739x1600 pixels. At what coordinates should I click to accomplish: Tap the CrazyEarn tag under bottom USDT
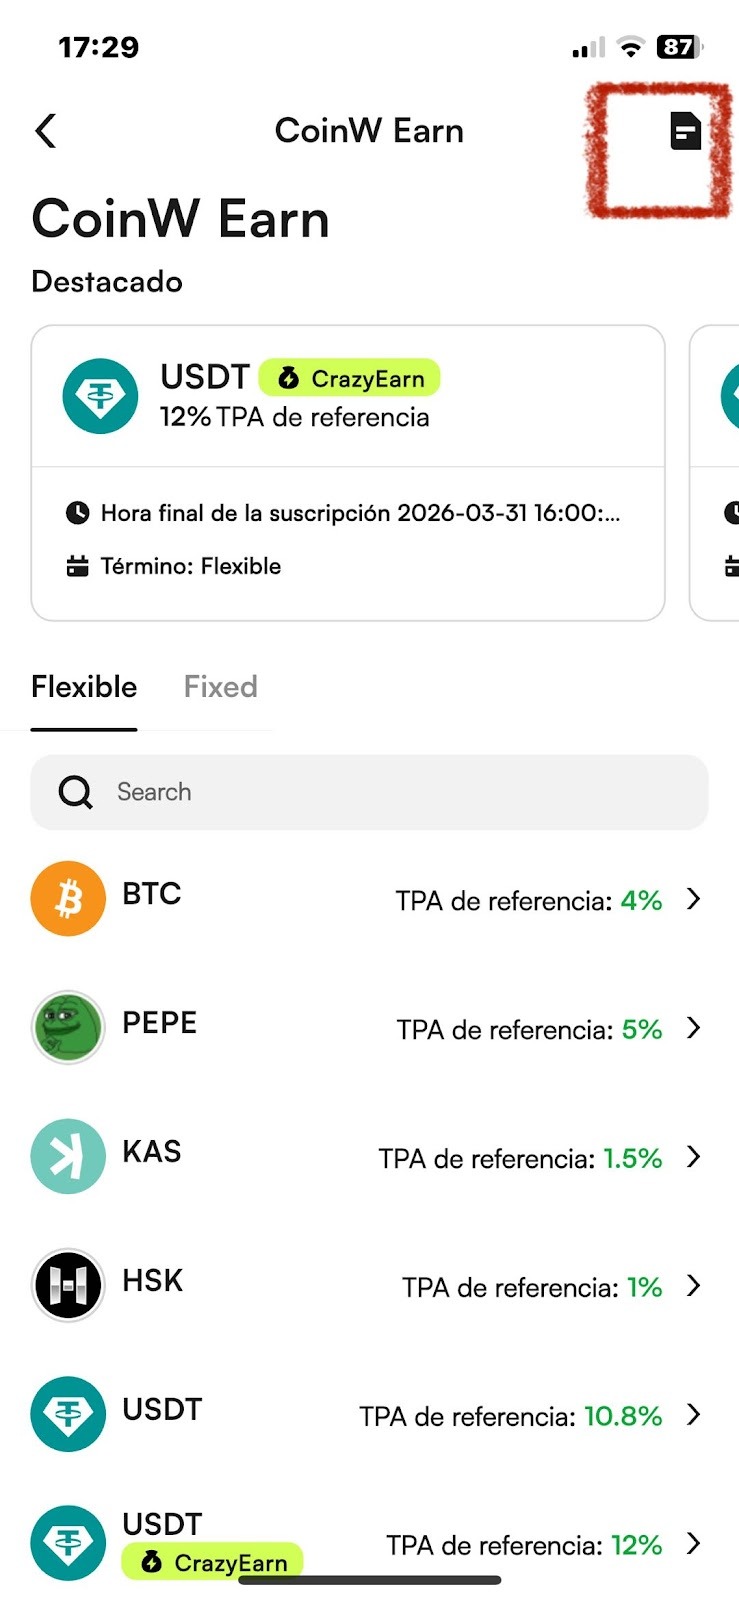(212, 1562)
